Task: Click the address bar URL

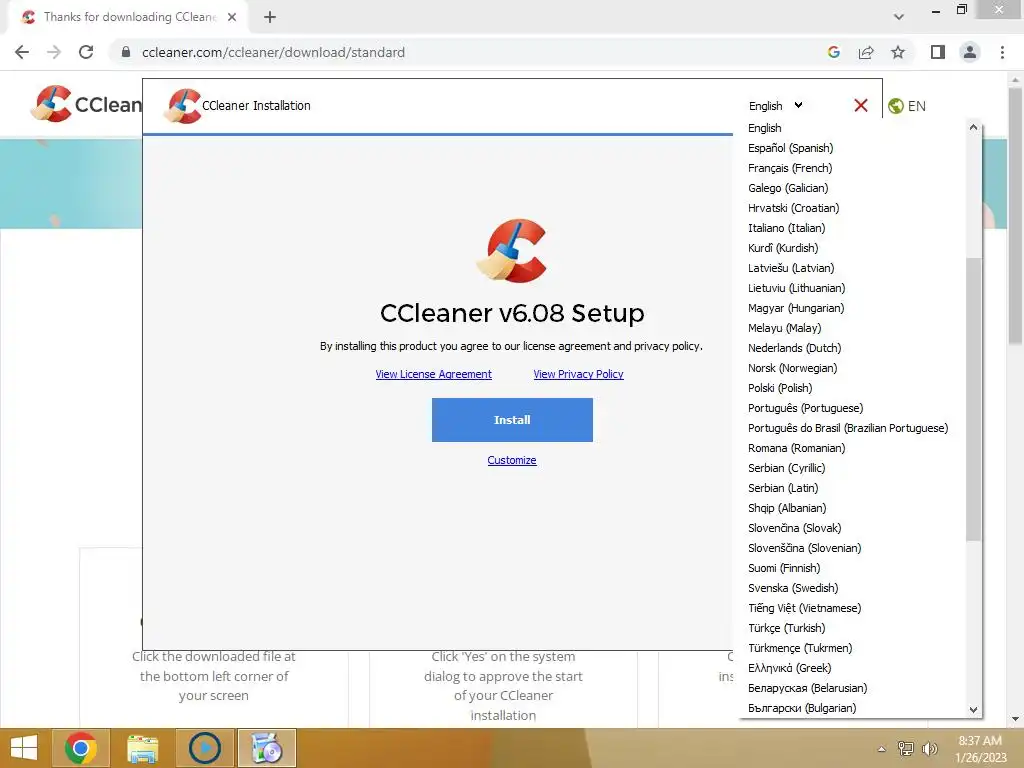Action: pos(274,52)
